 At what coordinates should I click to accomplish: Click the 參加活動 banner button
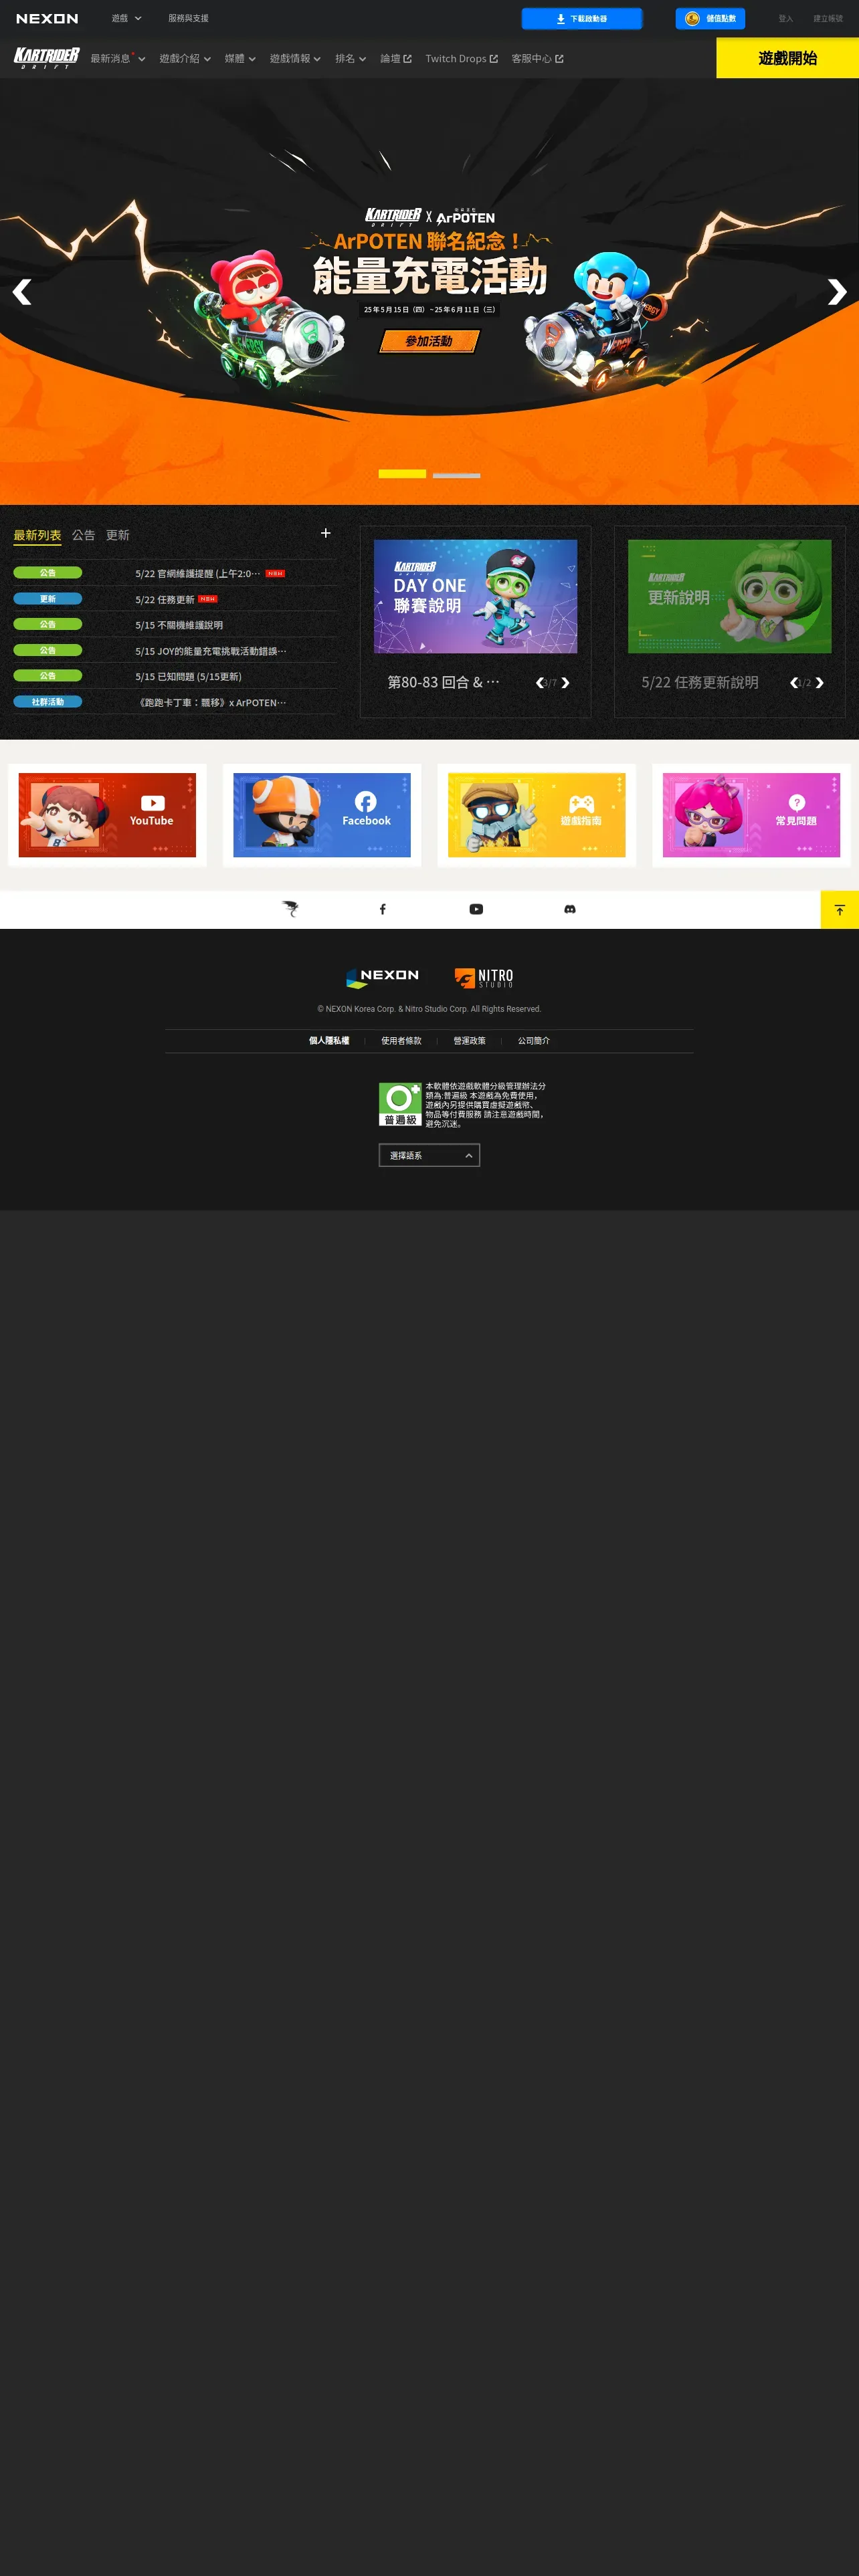[x=429, y=342]
